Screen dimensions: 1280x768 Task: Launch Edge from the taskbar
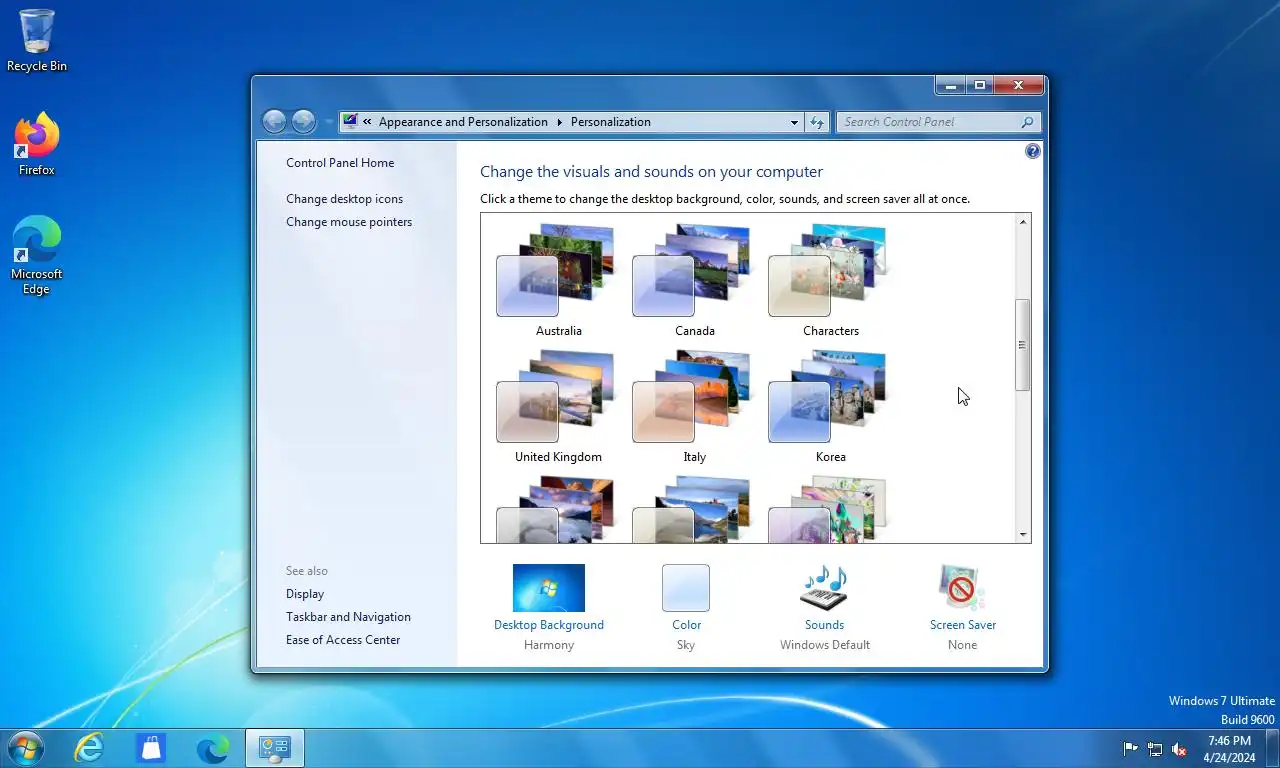213,748
